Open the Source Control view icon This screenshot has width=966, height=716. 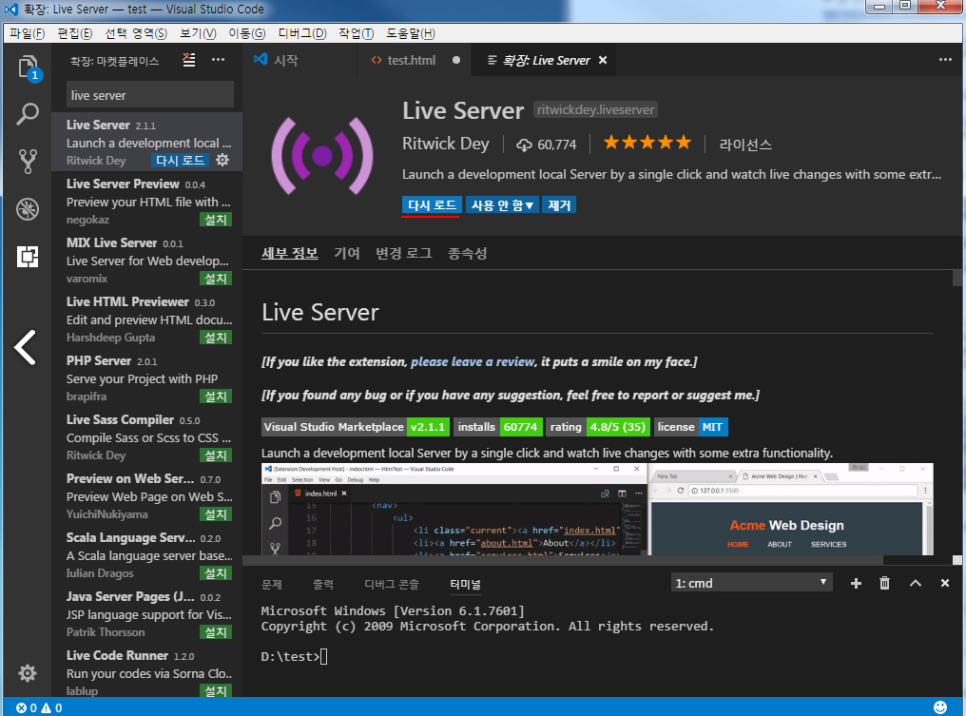click(x=28, y=161)
